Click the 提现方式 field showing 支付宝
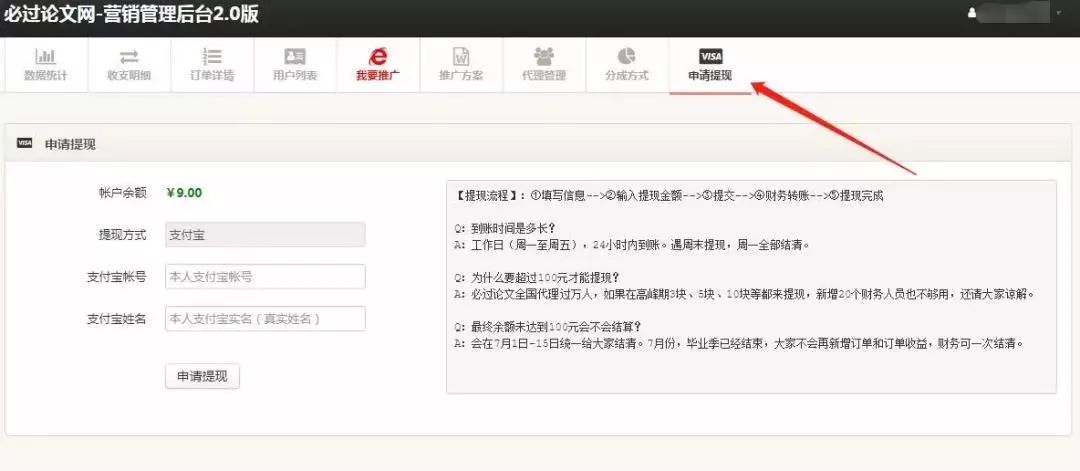Screen dimensions: 1080x471 pos(265,235)
